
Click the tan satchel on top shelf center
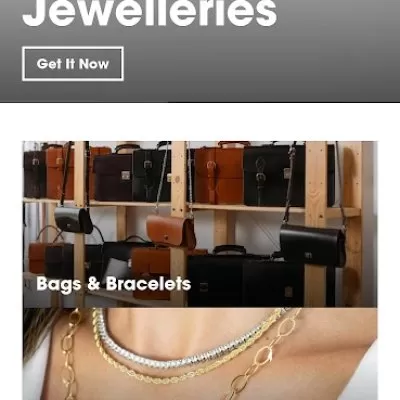point(218,175)
